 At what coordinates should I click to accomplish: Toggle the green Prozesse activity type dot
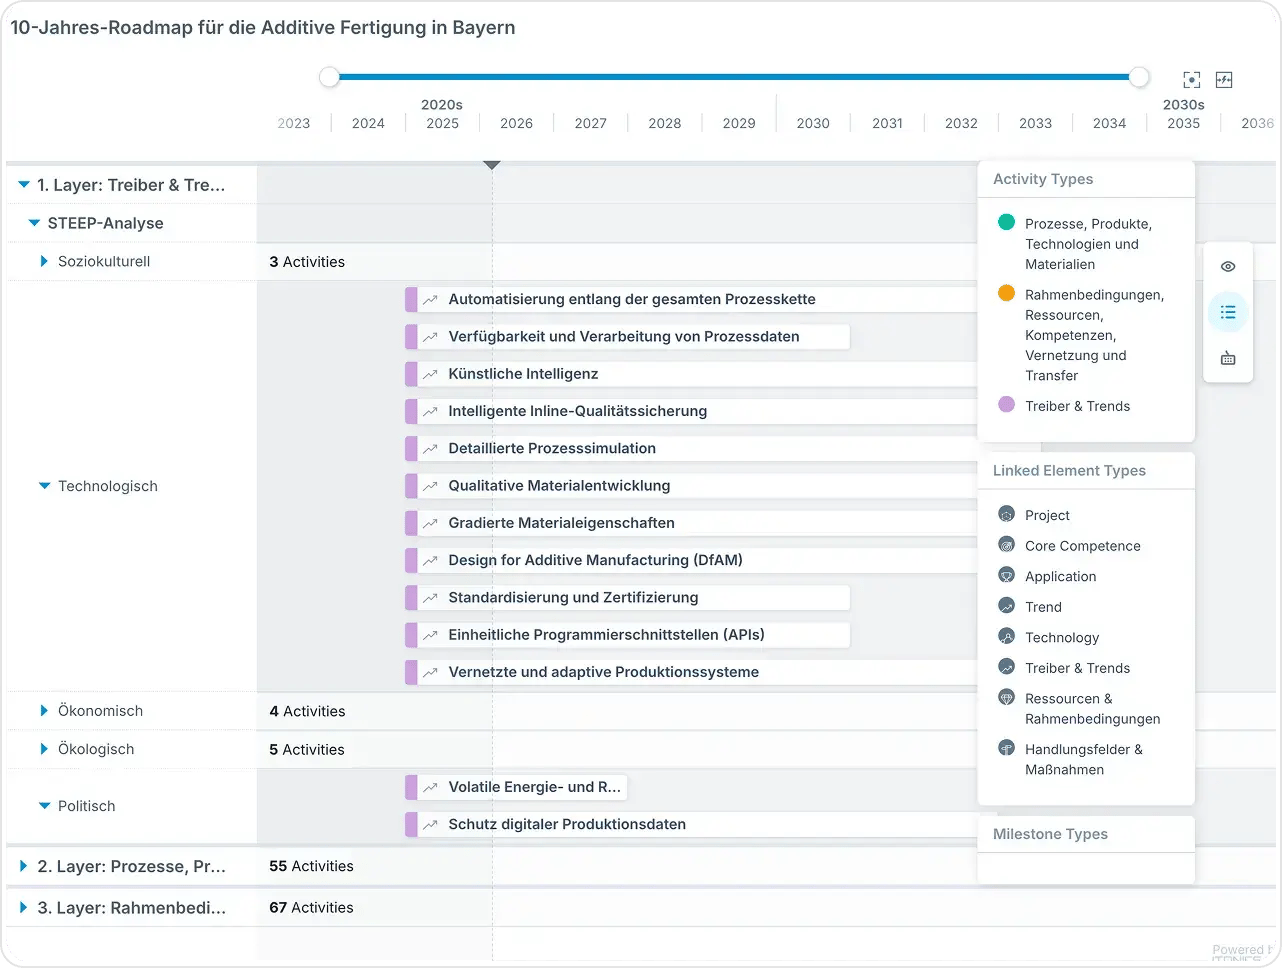coord(1005,222)
